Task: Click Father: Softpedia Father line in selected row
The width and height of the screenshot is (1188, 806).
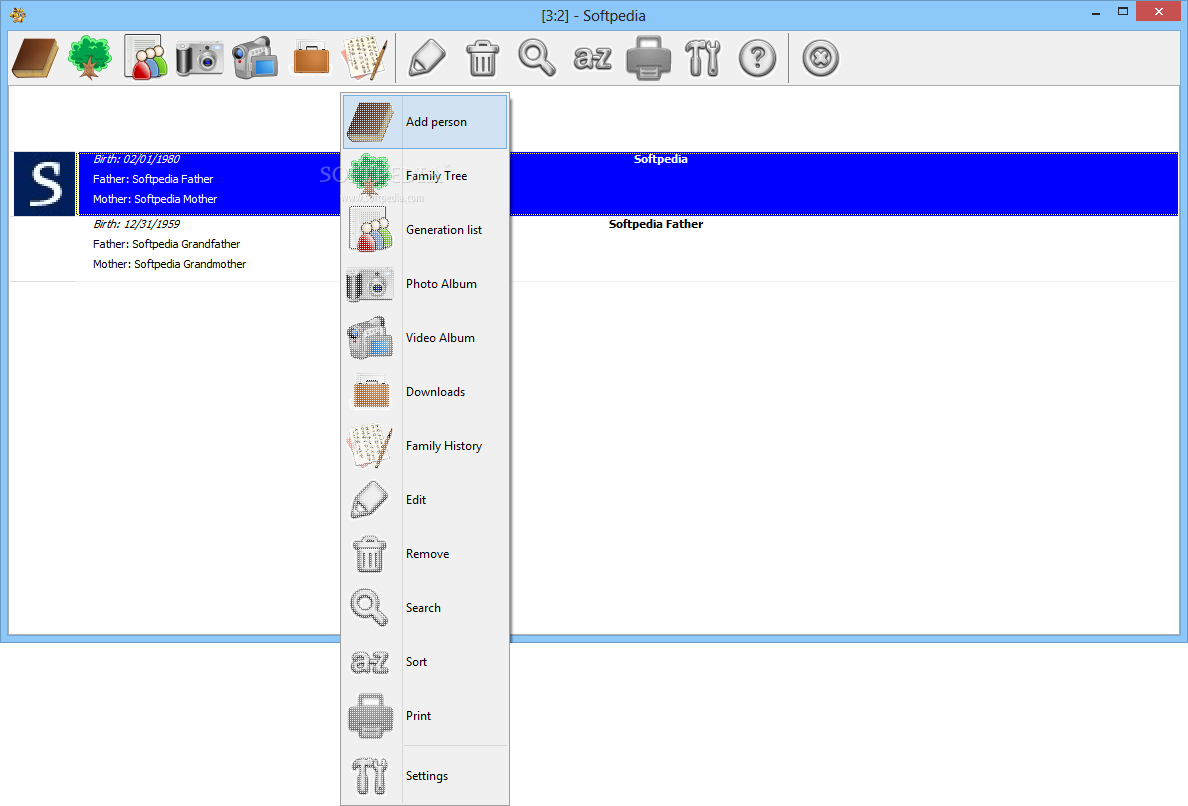Action: [153, 179]
